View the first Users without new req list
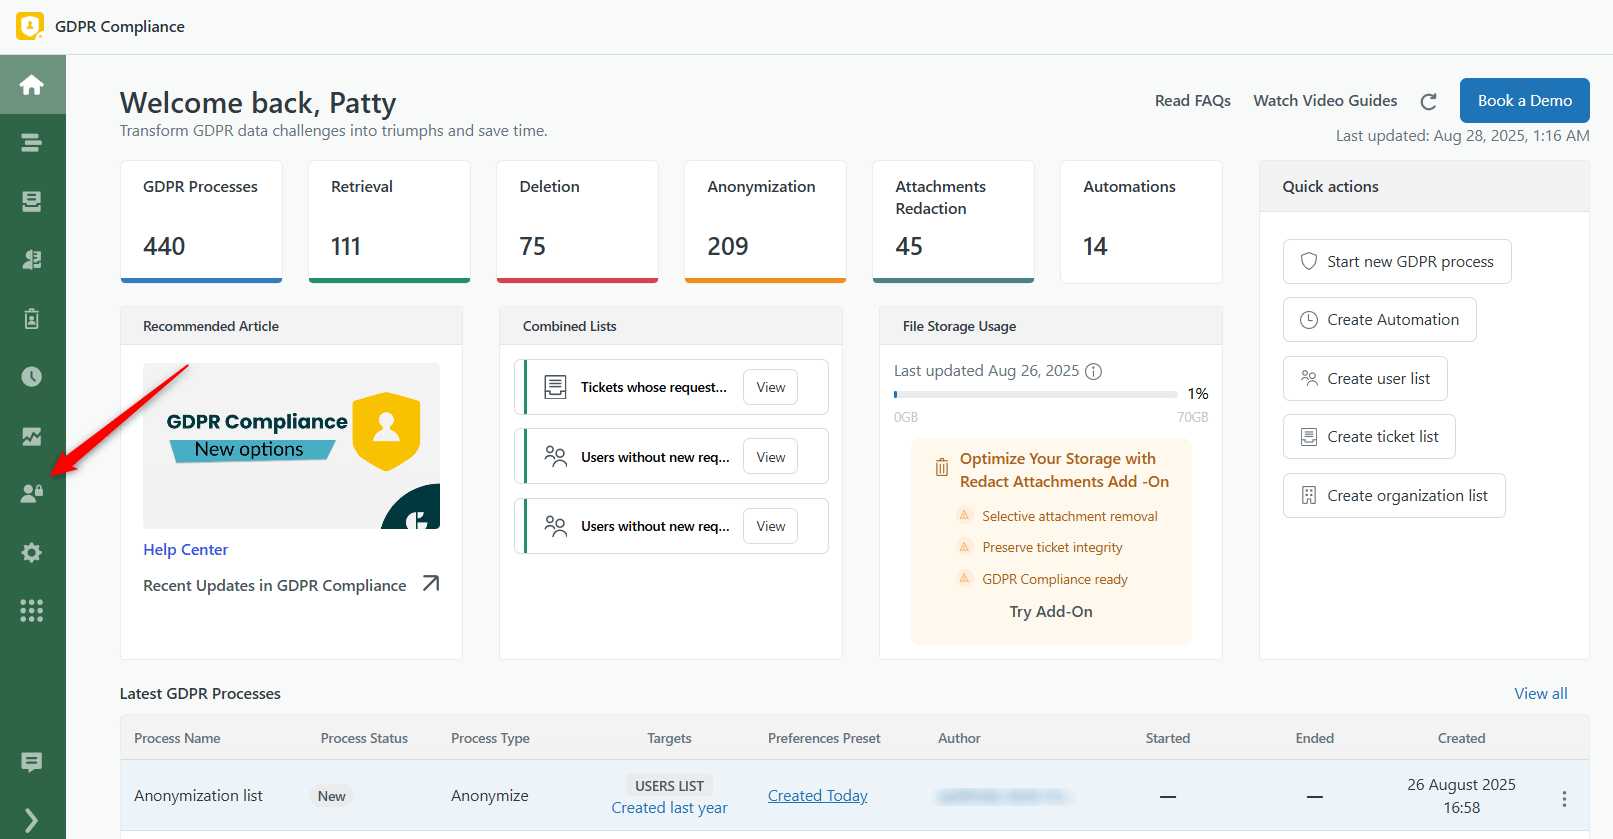 pyautogui.click(x=770, y=457)
